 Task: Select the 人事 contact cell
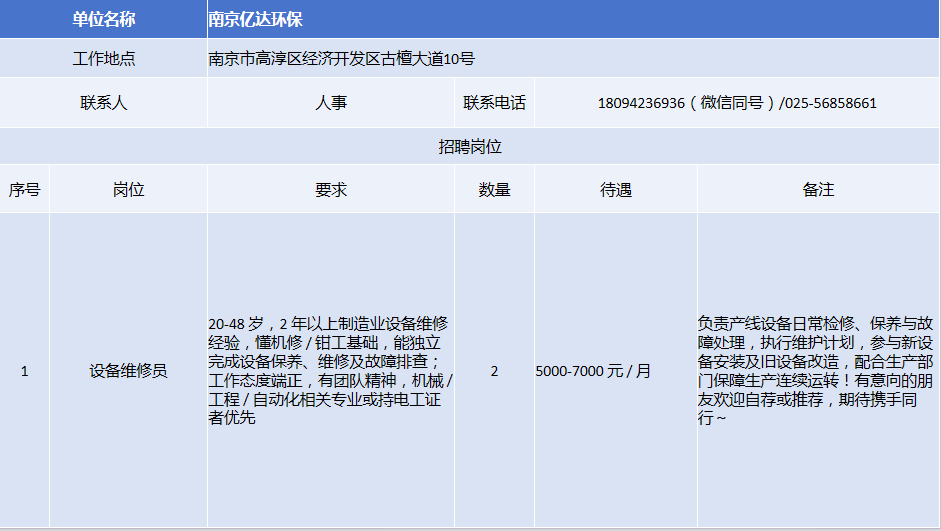[x=330, y=102]
